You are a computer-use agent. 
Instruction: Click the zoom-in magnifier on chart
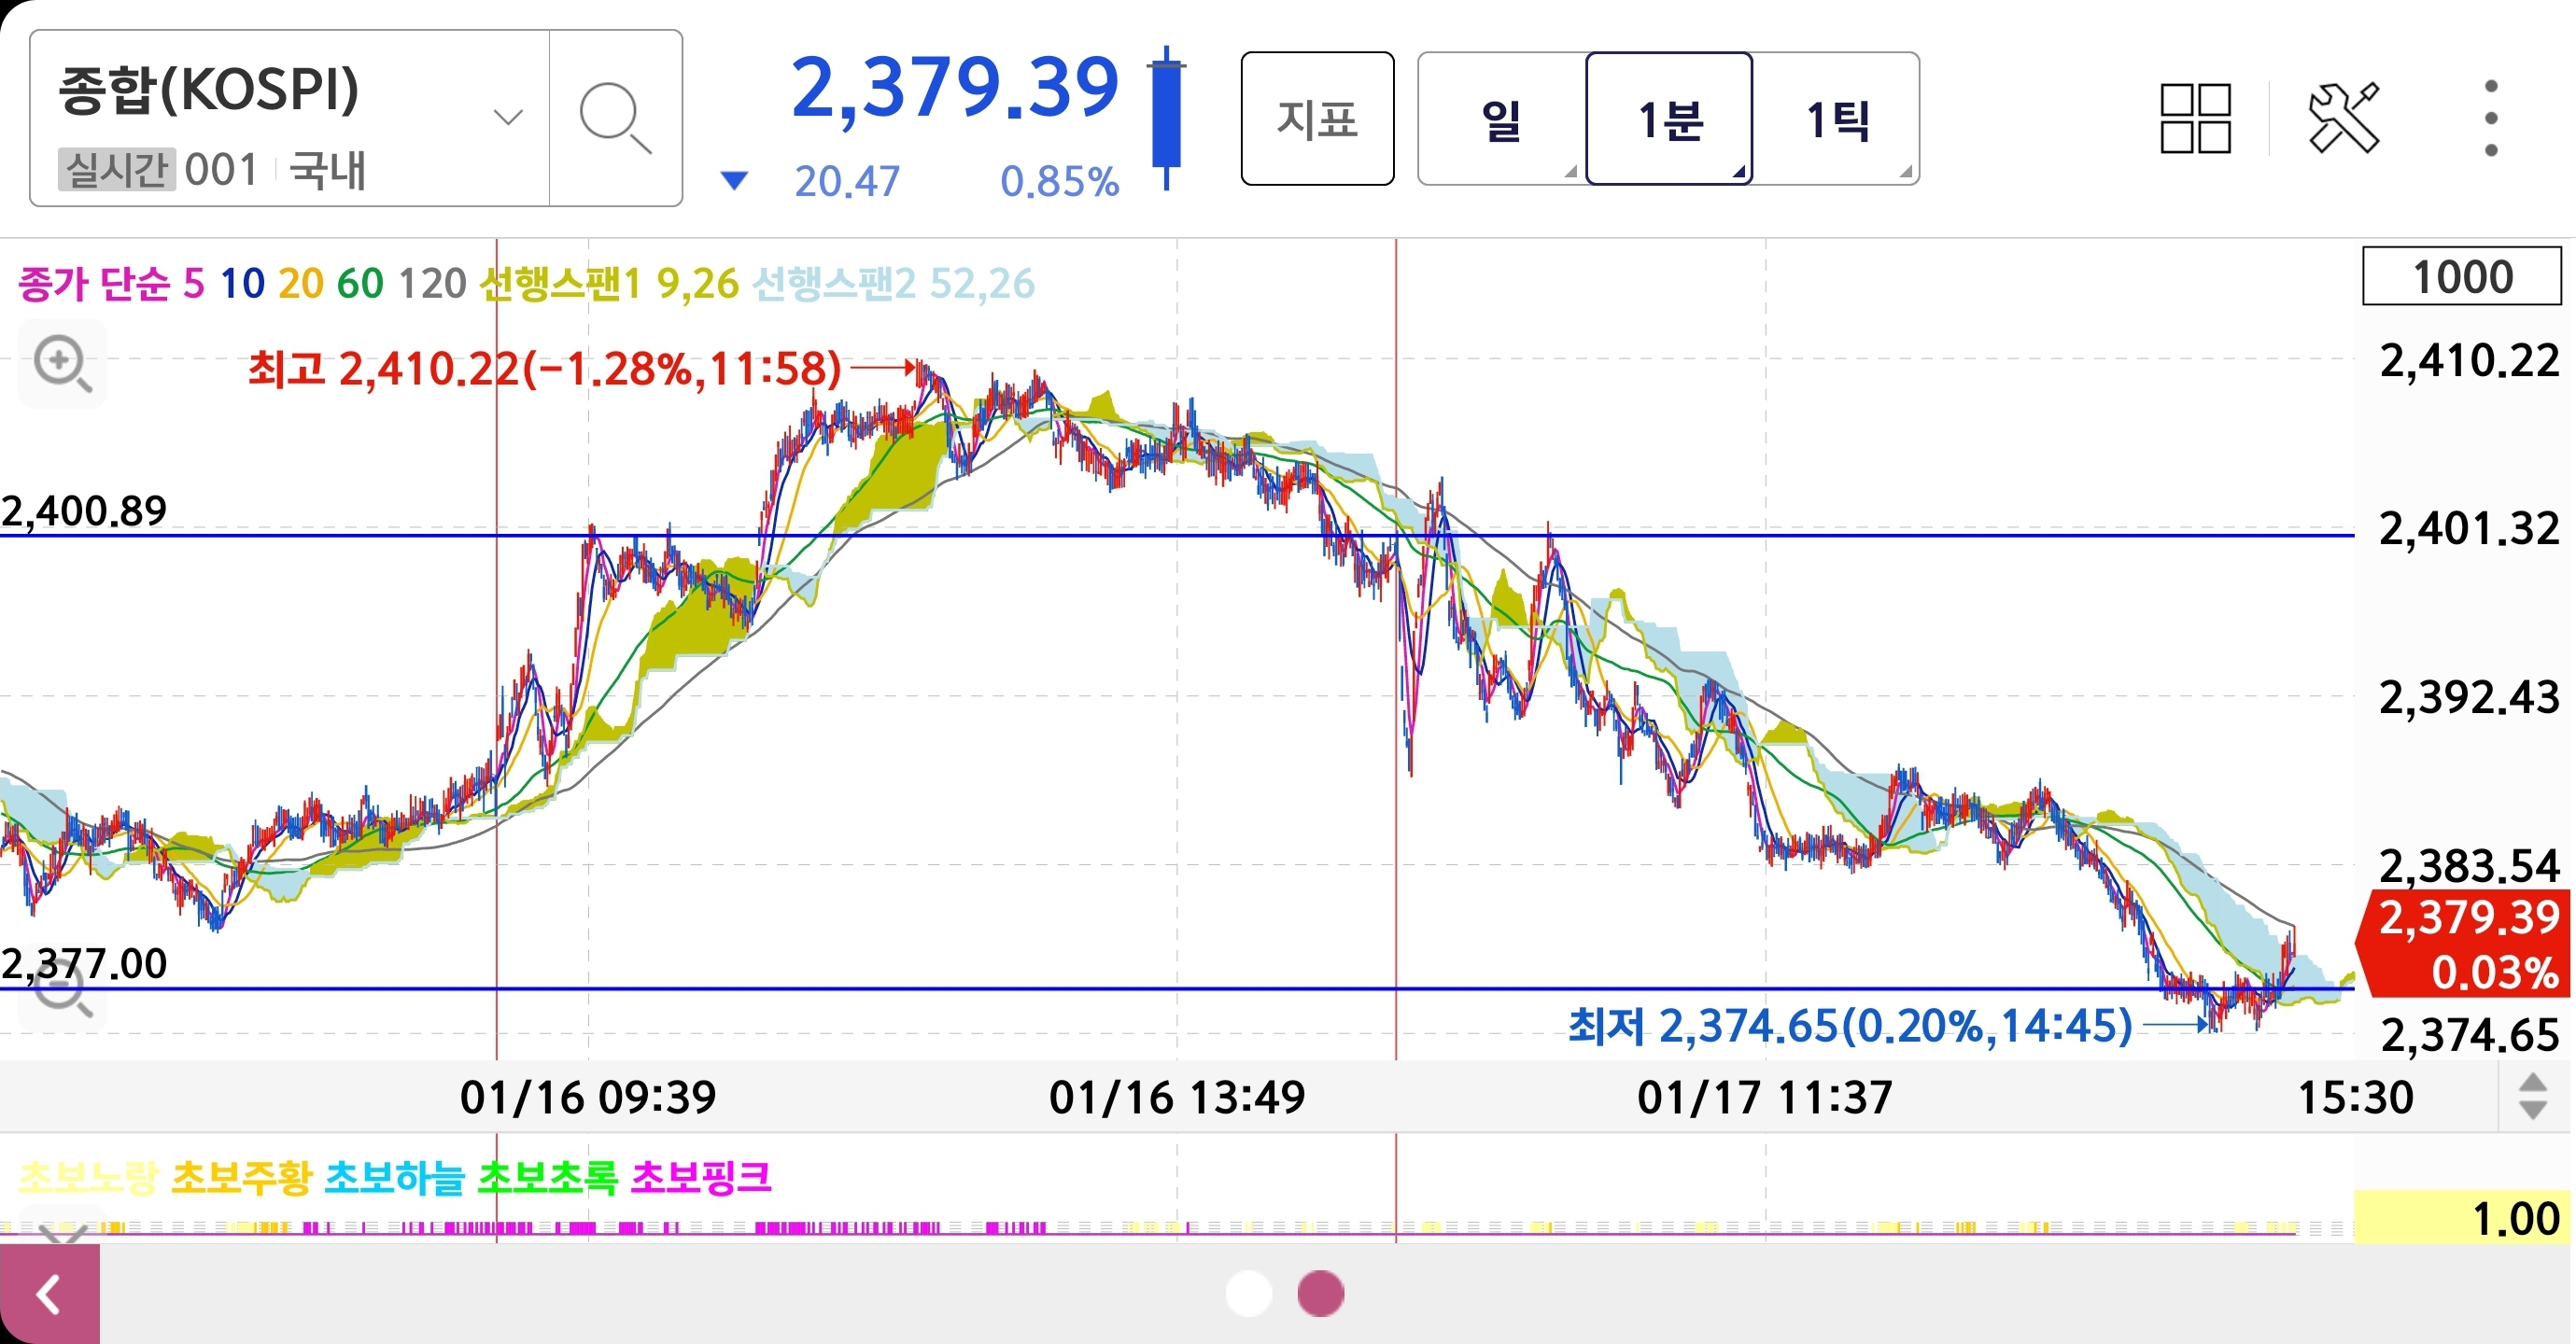tap(62, 363)
